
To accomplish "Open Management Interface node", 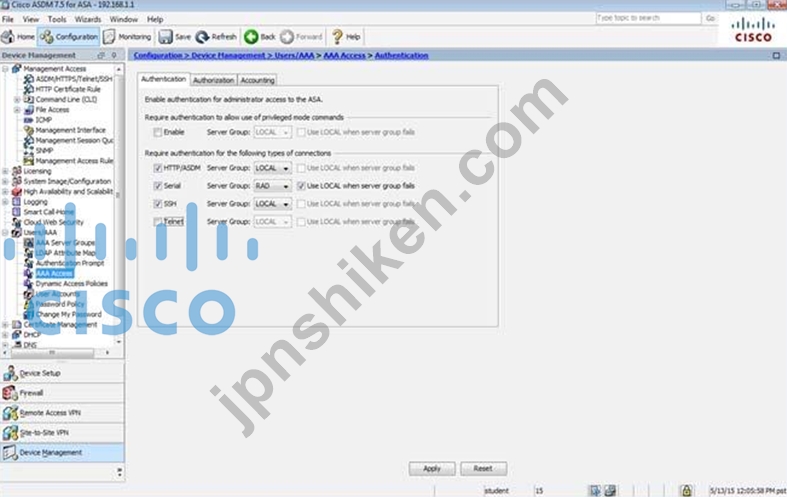I will 70,130.
